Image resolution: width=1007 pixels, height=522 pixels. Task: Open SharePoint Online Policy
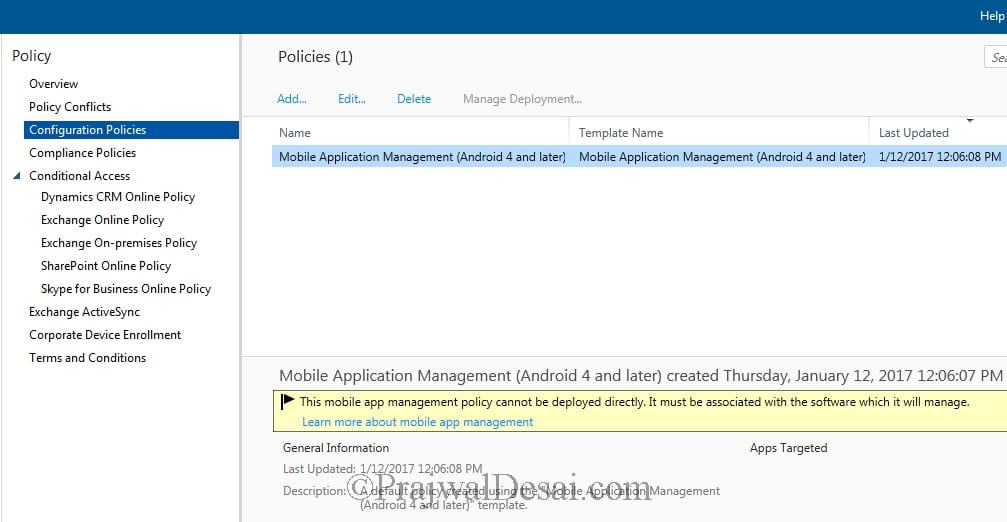[106, 266]
